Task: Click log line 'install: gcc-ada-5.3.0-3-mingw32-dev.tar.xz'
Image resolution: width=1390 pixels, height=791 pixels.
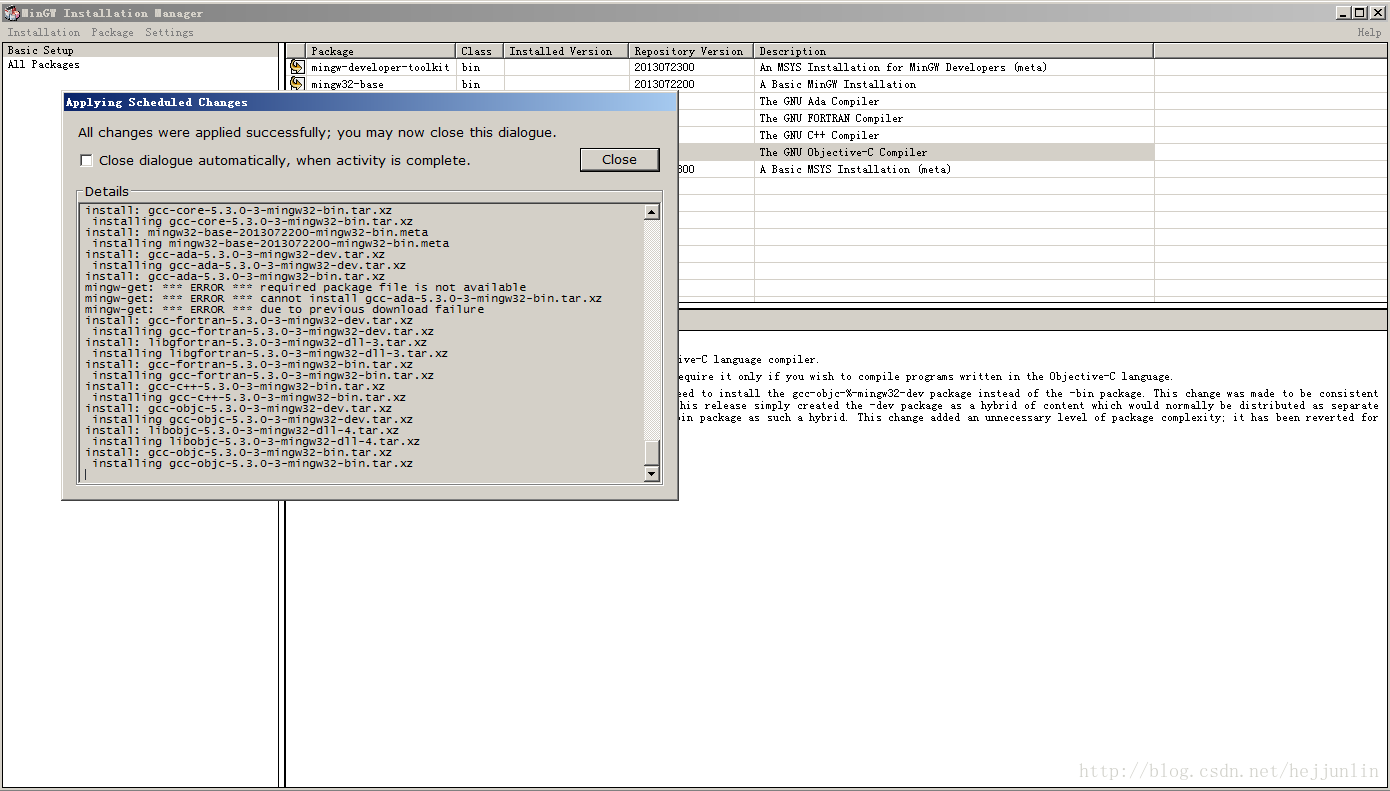Action: pyautogui.click(x=235, y=254)
